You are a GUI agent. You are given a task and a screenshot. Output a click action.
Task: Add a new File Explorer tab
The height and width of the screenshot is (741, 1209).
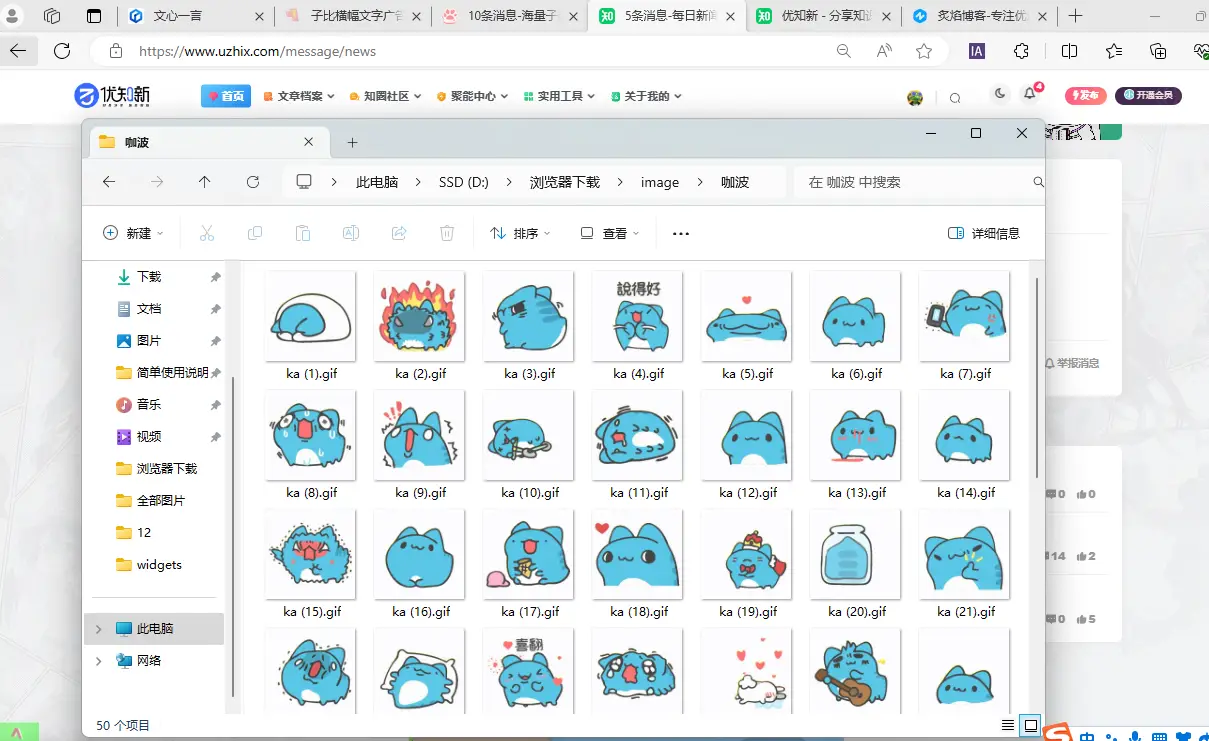point(352,142)
